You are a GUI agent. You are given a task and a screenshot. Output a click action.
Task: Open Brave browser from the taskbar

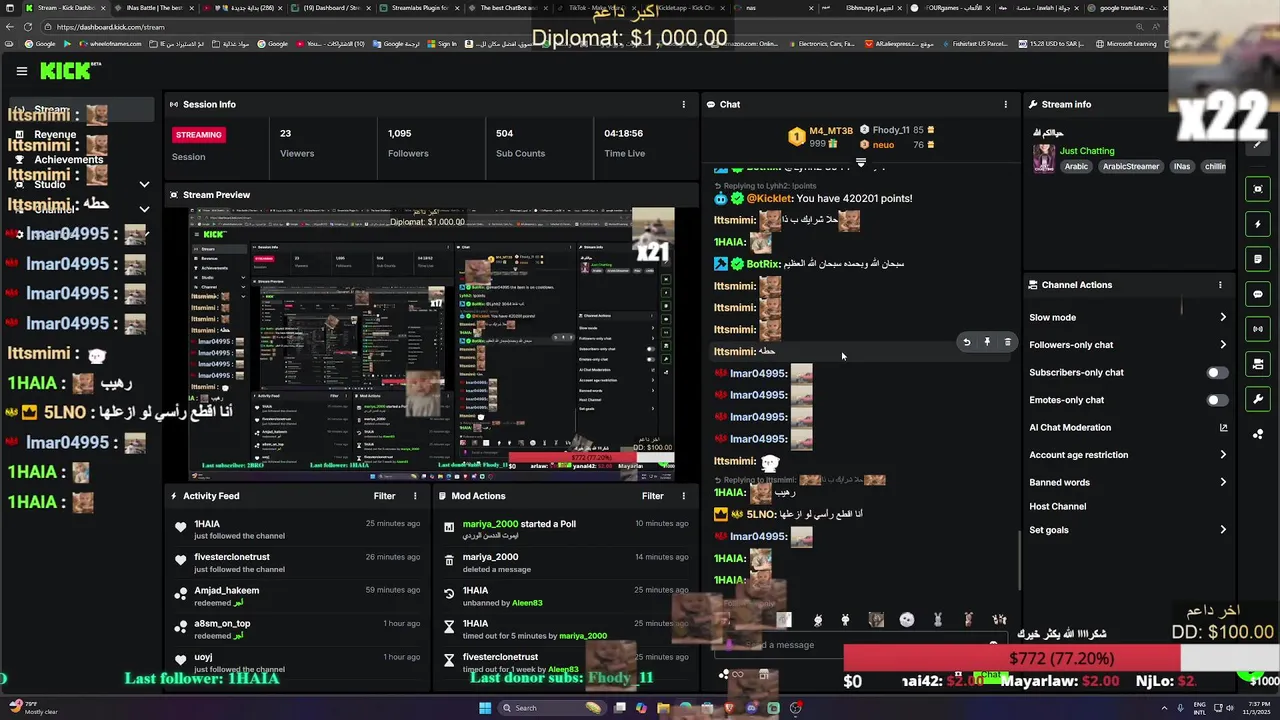pyautogui.click(x=729, y=708)
